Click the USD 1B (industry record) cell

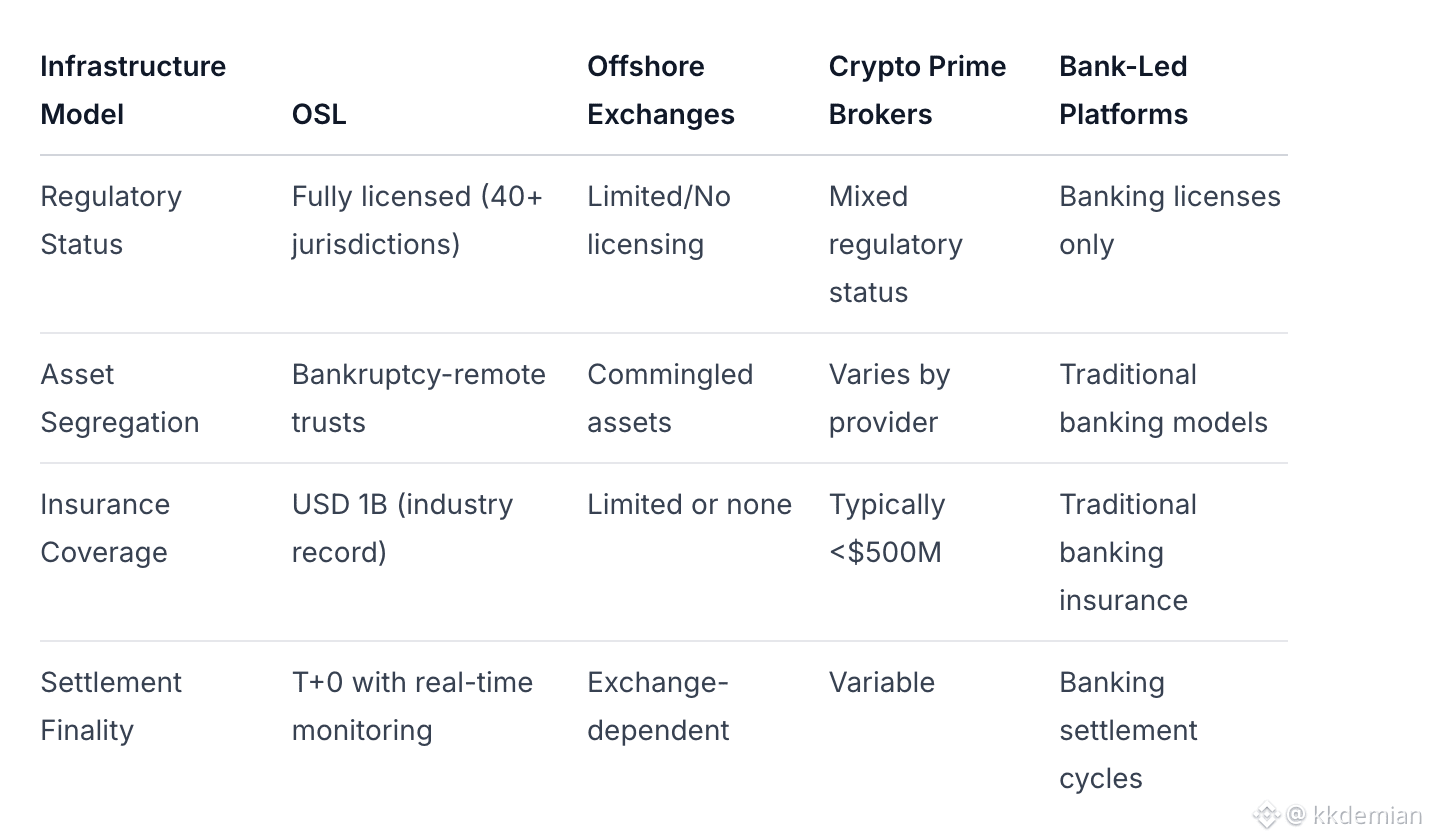click(x=402, y=528)
